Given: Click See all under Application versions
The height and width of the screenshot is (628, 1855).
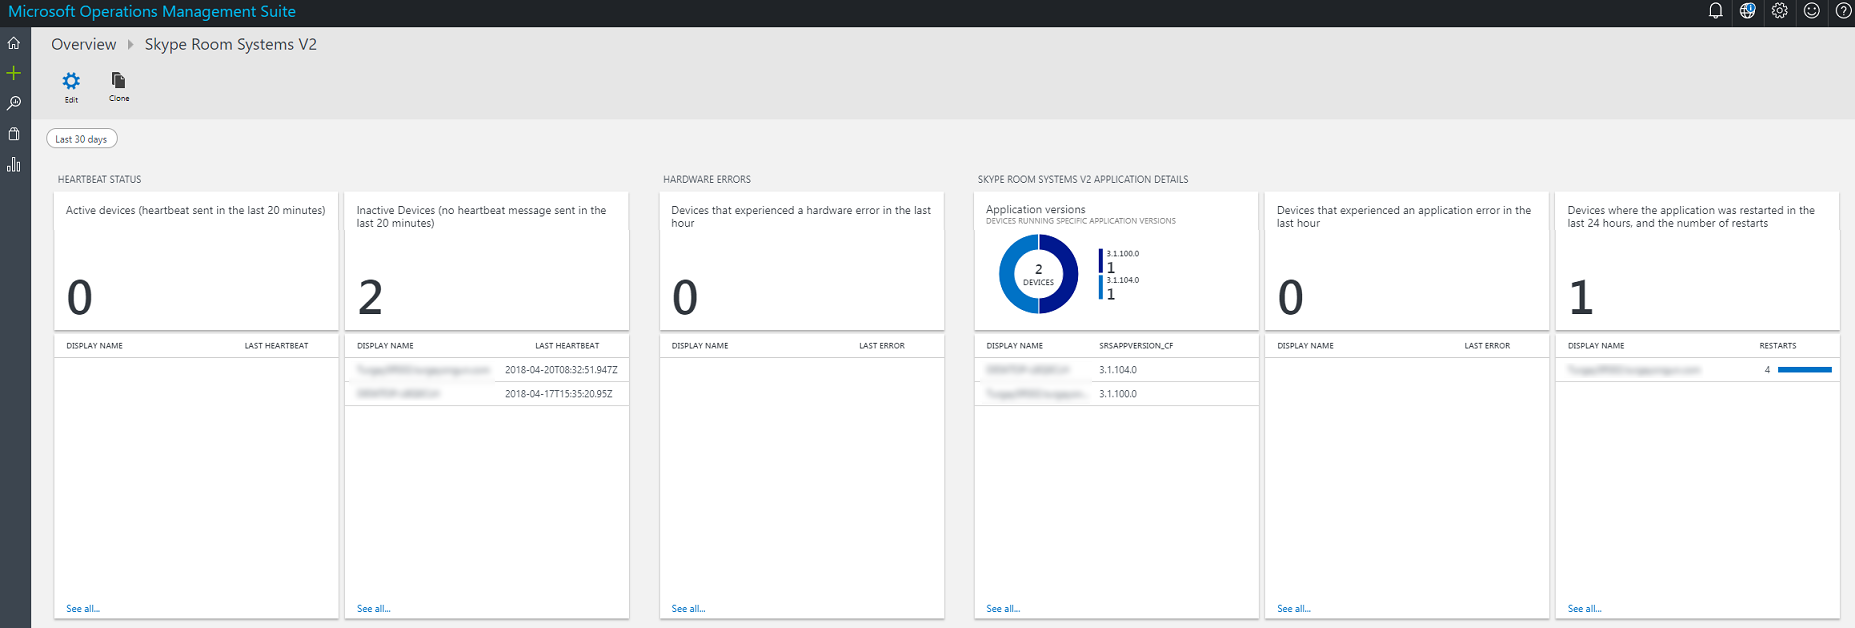Looking at the screenshot, I should (x=1003, y=608).
